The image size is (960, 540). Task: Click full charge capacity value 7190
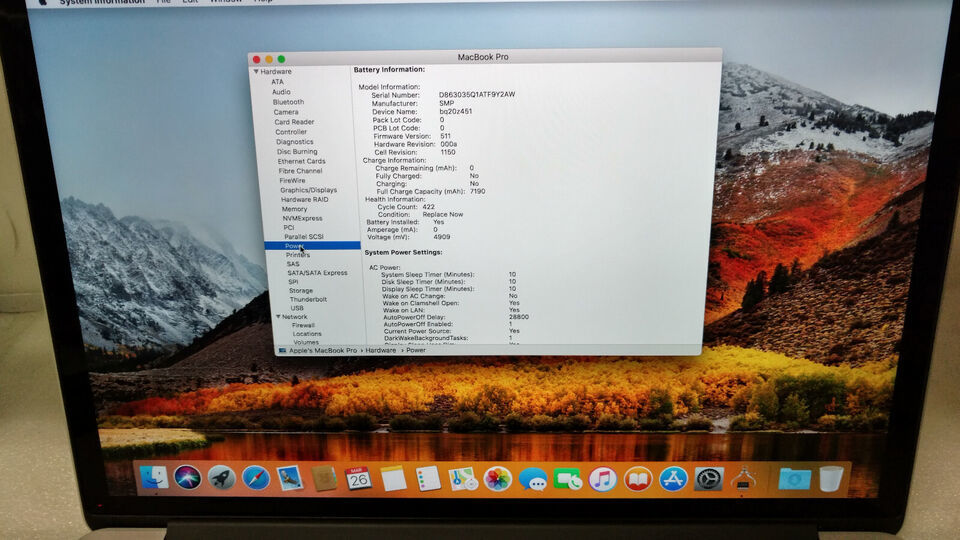(478, 192)
